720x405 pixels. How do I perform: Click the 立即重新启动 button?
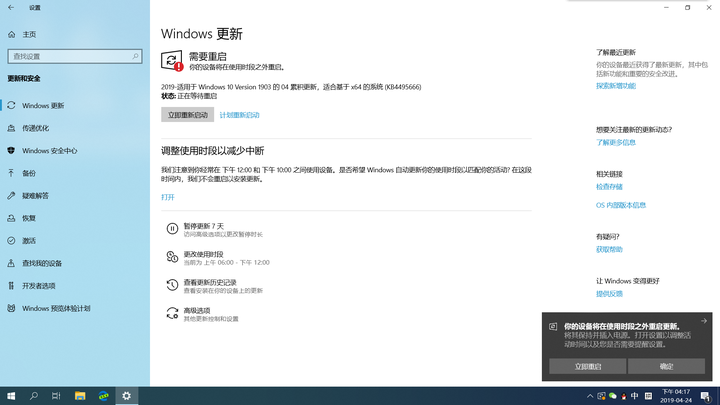point(187,115)
